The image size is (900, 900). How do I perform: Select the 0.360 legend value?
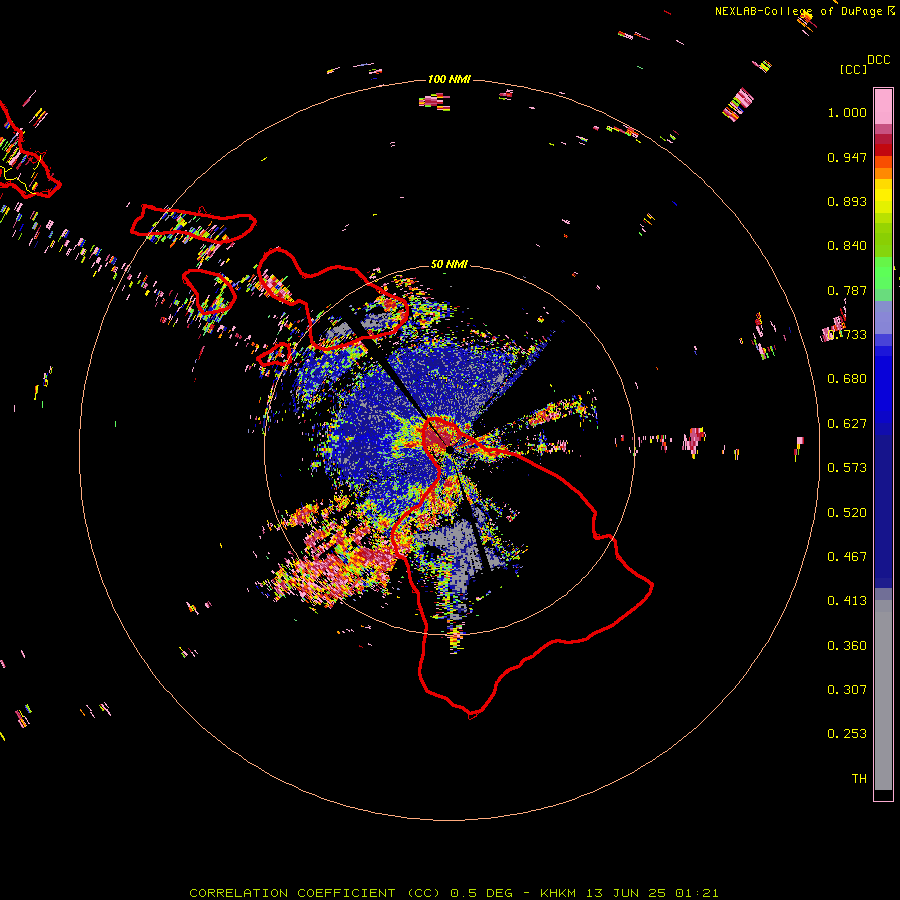pos(847,646)
